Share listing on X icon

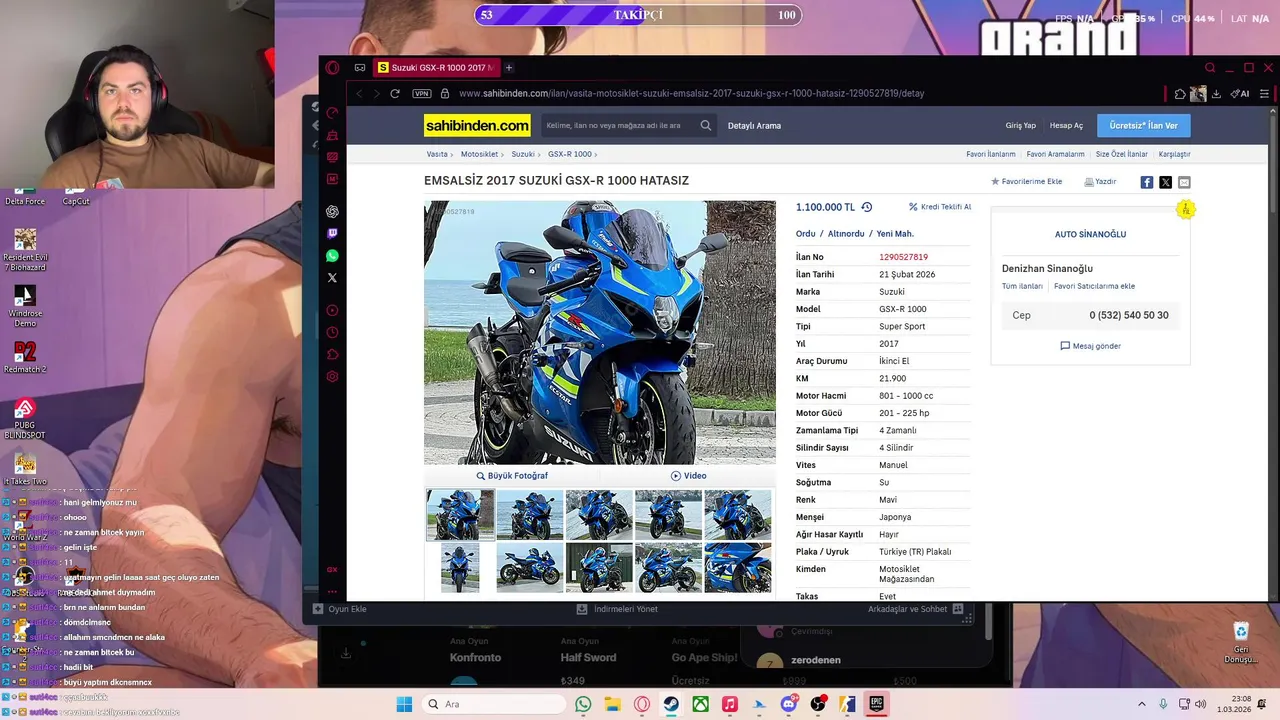tap(1165, 182)
